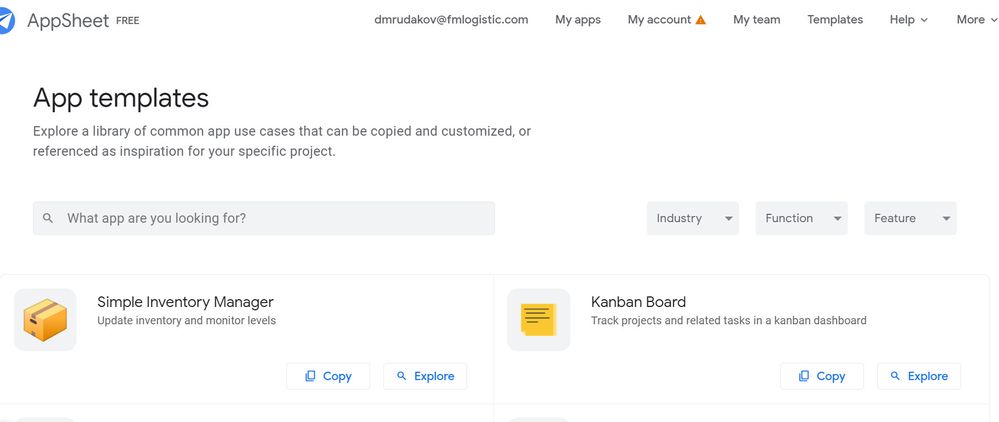This screenshot has height=422, width=999.
Task: Click the App templates heading
Action: pos(121,98)
